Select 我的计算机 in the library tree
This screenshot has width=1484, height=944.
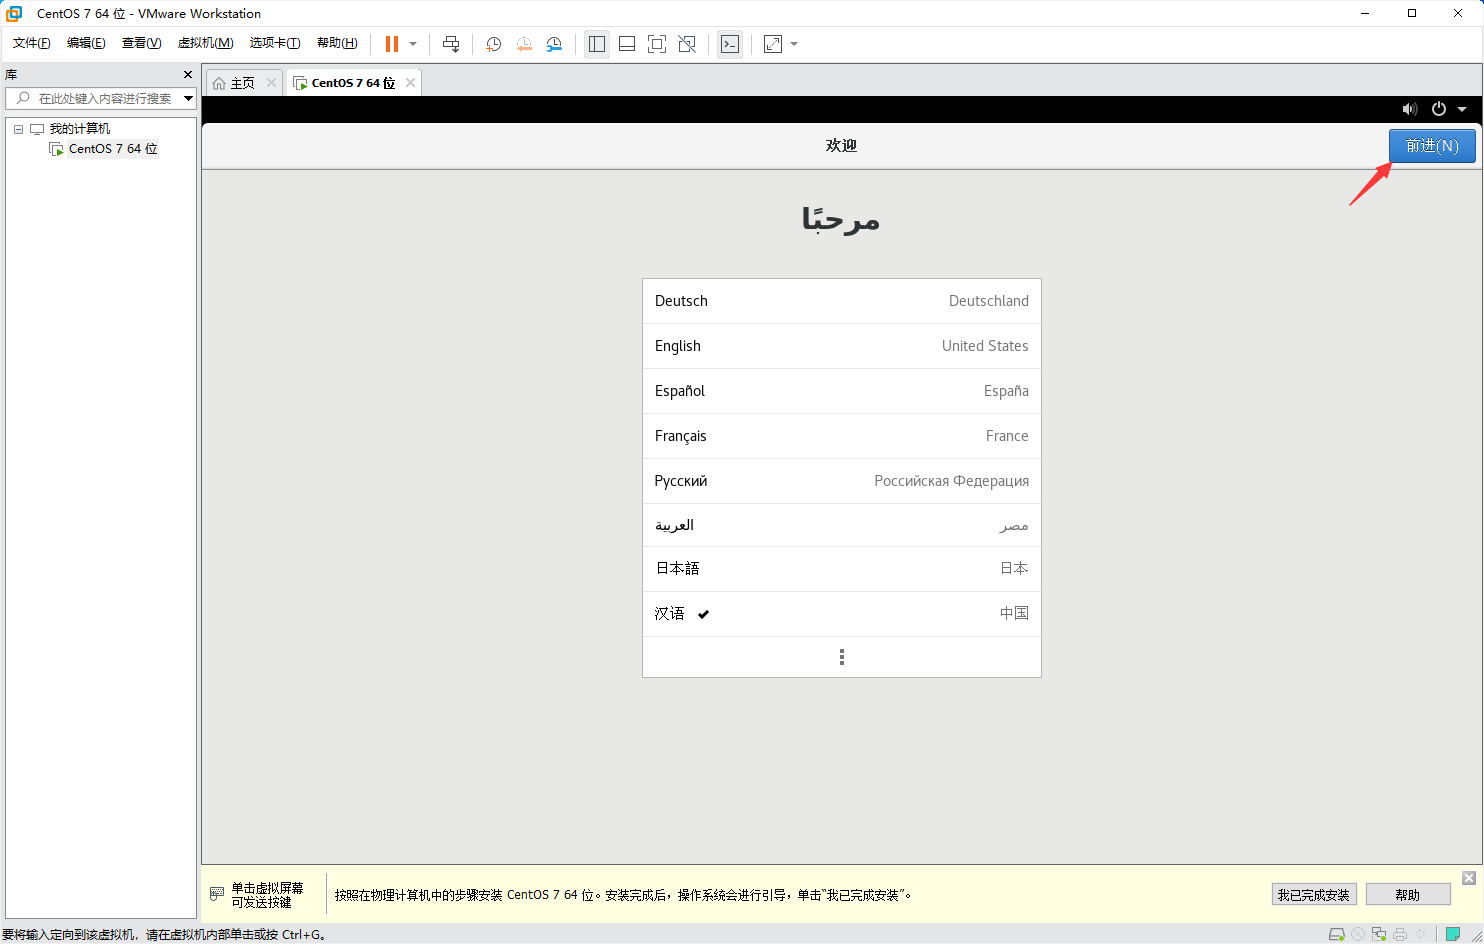tap(80, 129)
